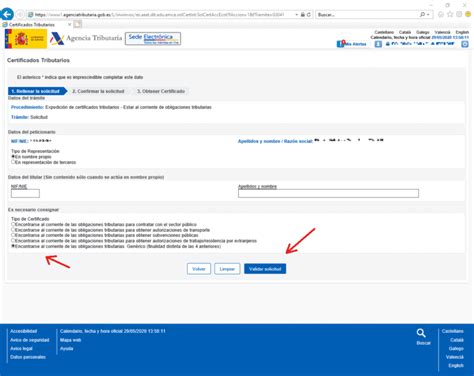Open the search provider dropdown arrow
Screen dimensions: 474x376
pos(428,15)
